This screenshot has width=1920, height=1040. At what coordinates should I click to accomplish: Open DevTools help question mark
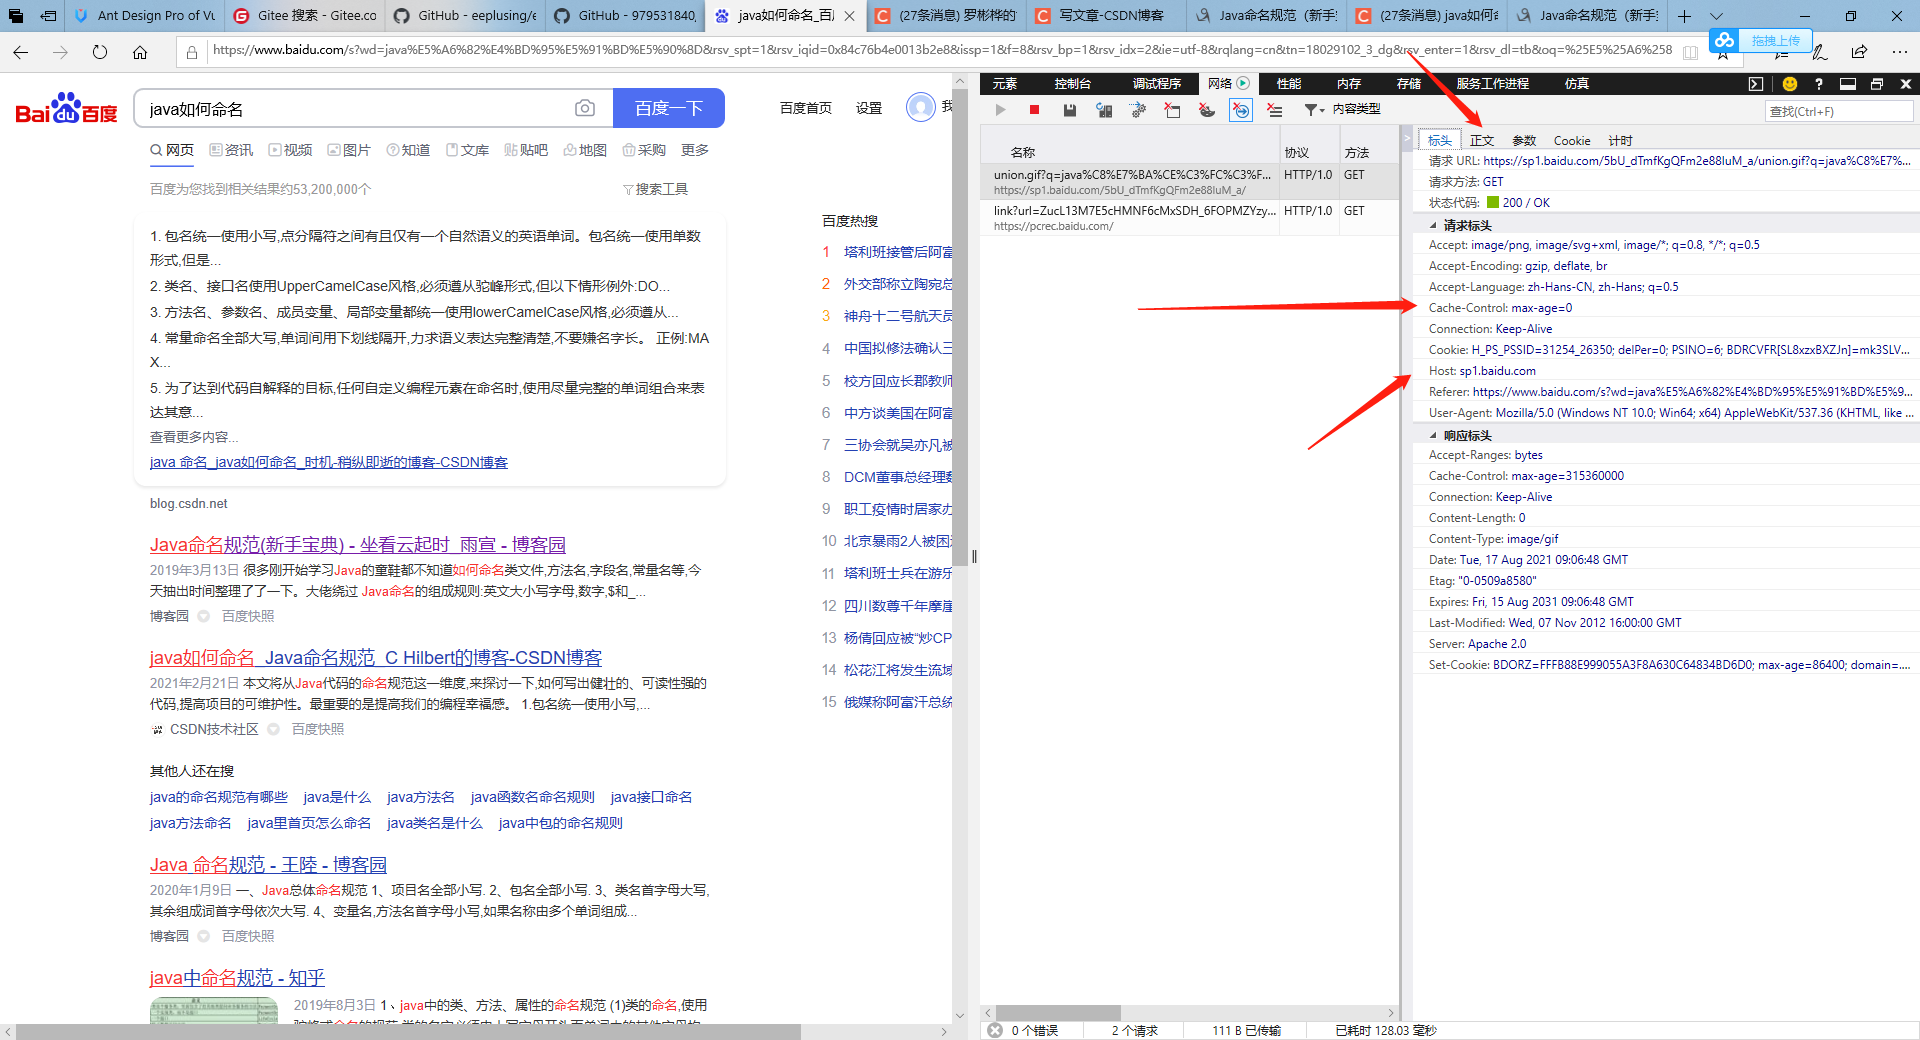click(1819, 84)
